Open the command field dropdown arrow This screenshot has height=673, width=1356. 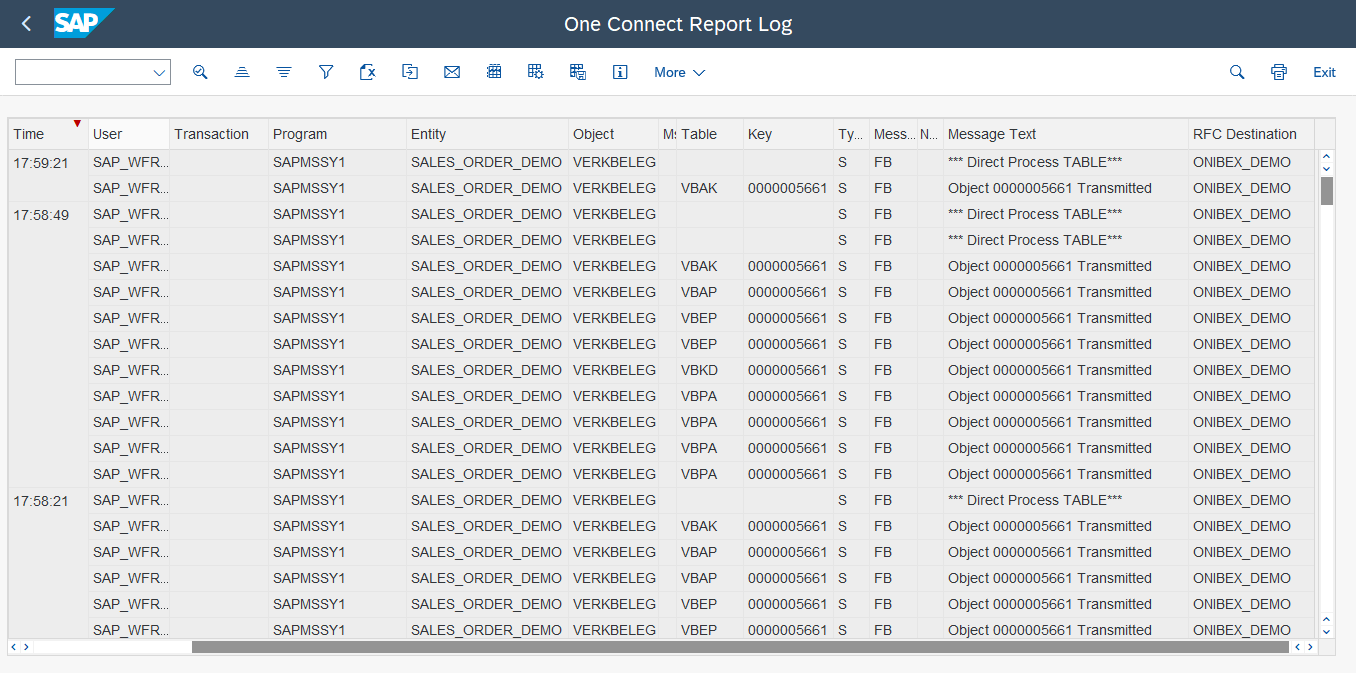[159, 72]
